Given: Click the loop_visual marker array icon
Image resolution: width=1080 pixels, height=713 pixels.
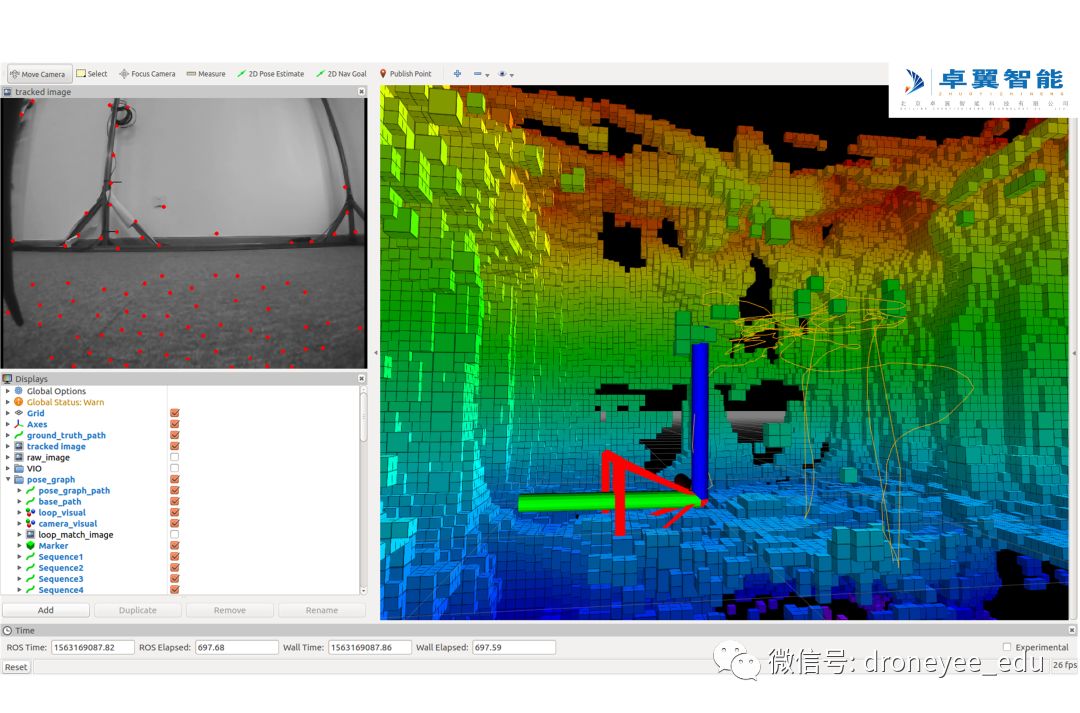Looking at the screenshot, I should point(30,512).
